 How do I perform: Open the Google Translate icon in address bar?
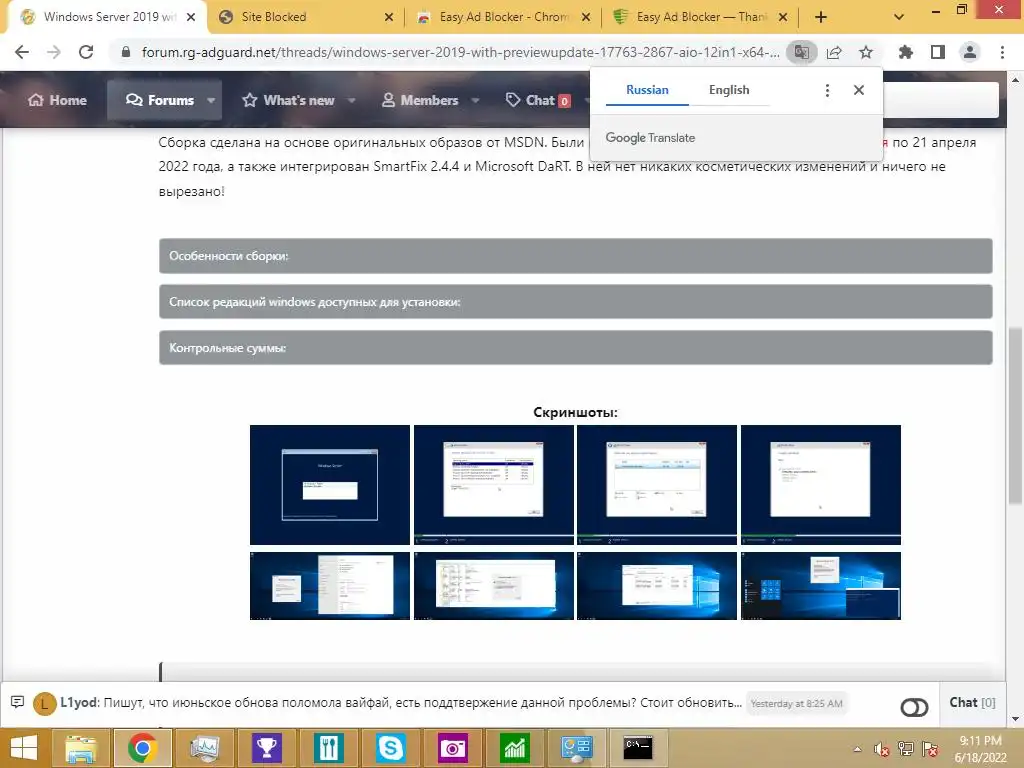click(x=801, y=52)
